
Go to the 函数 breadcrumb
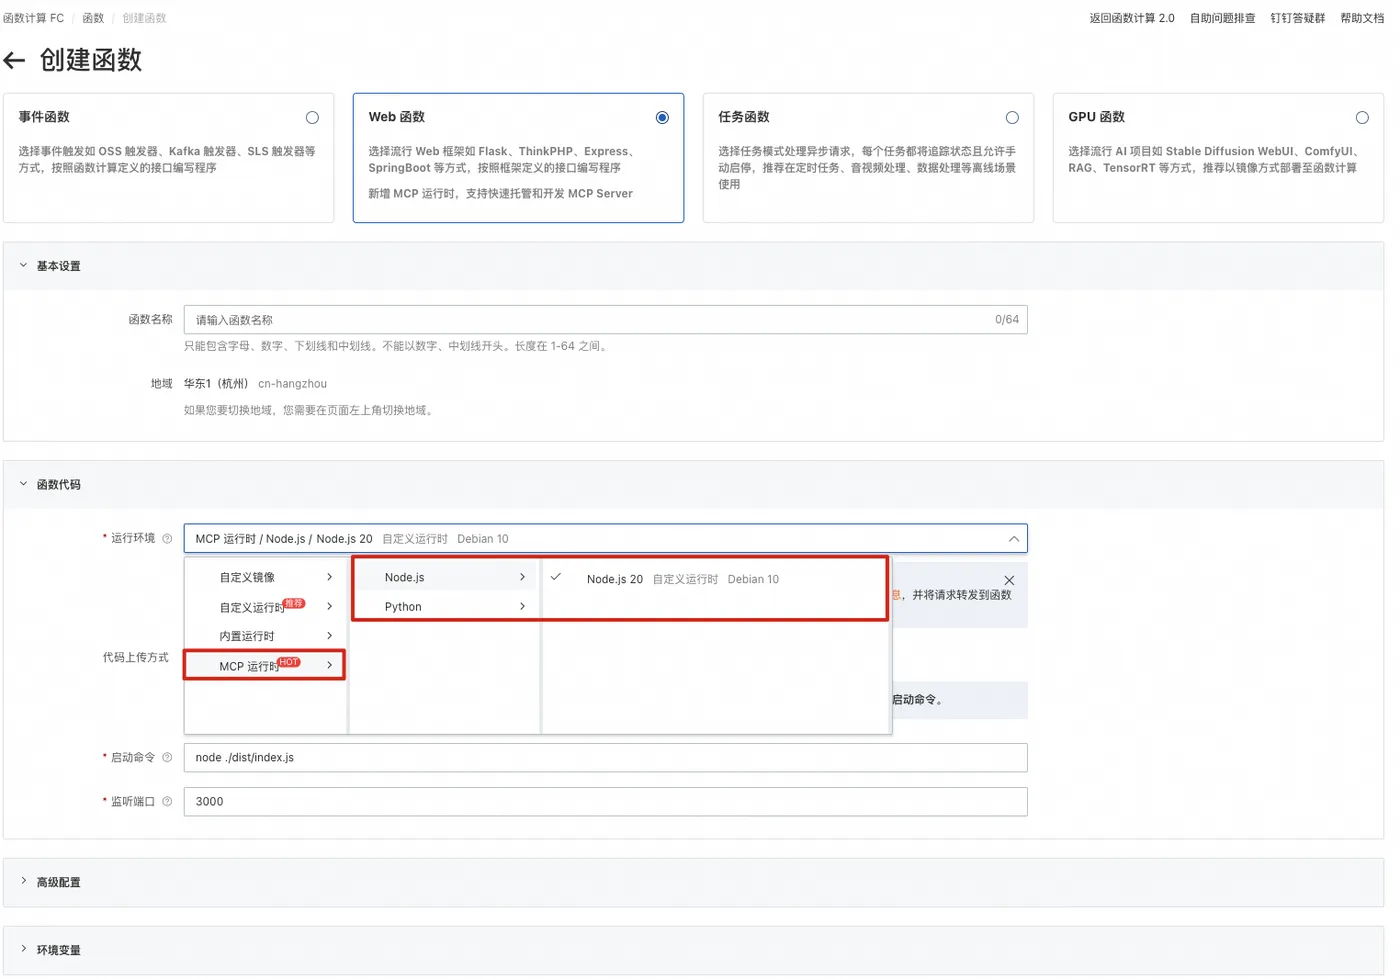pyautogui.click(x=93, y=18)
